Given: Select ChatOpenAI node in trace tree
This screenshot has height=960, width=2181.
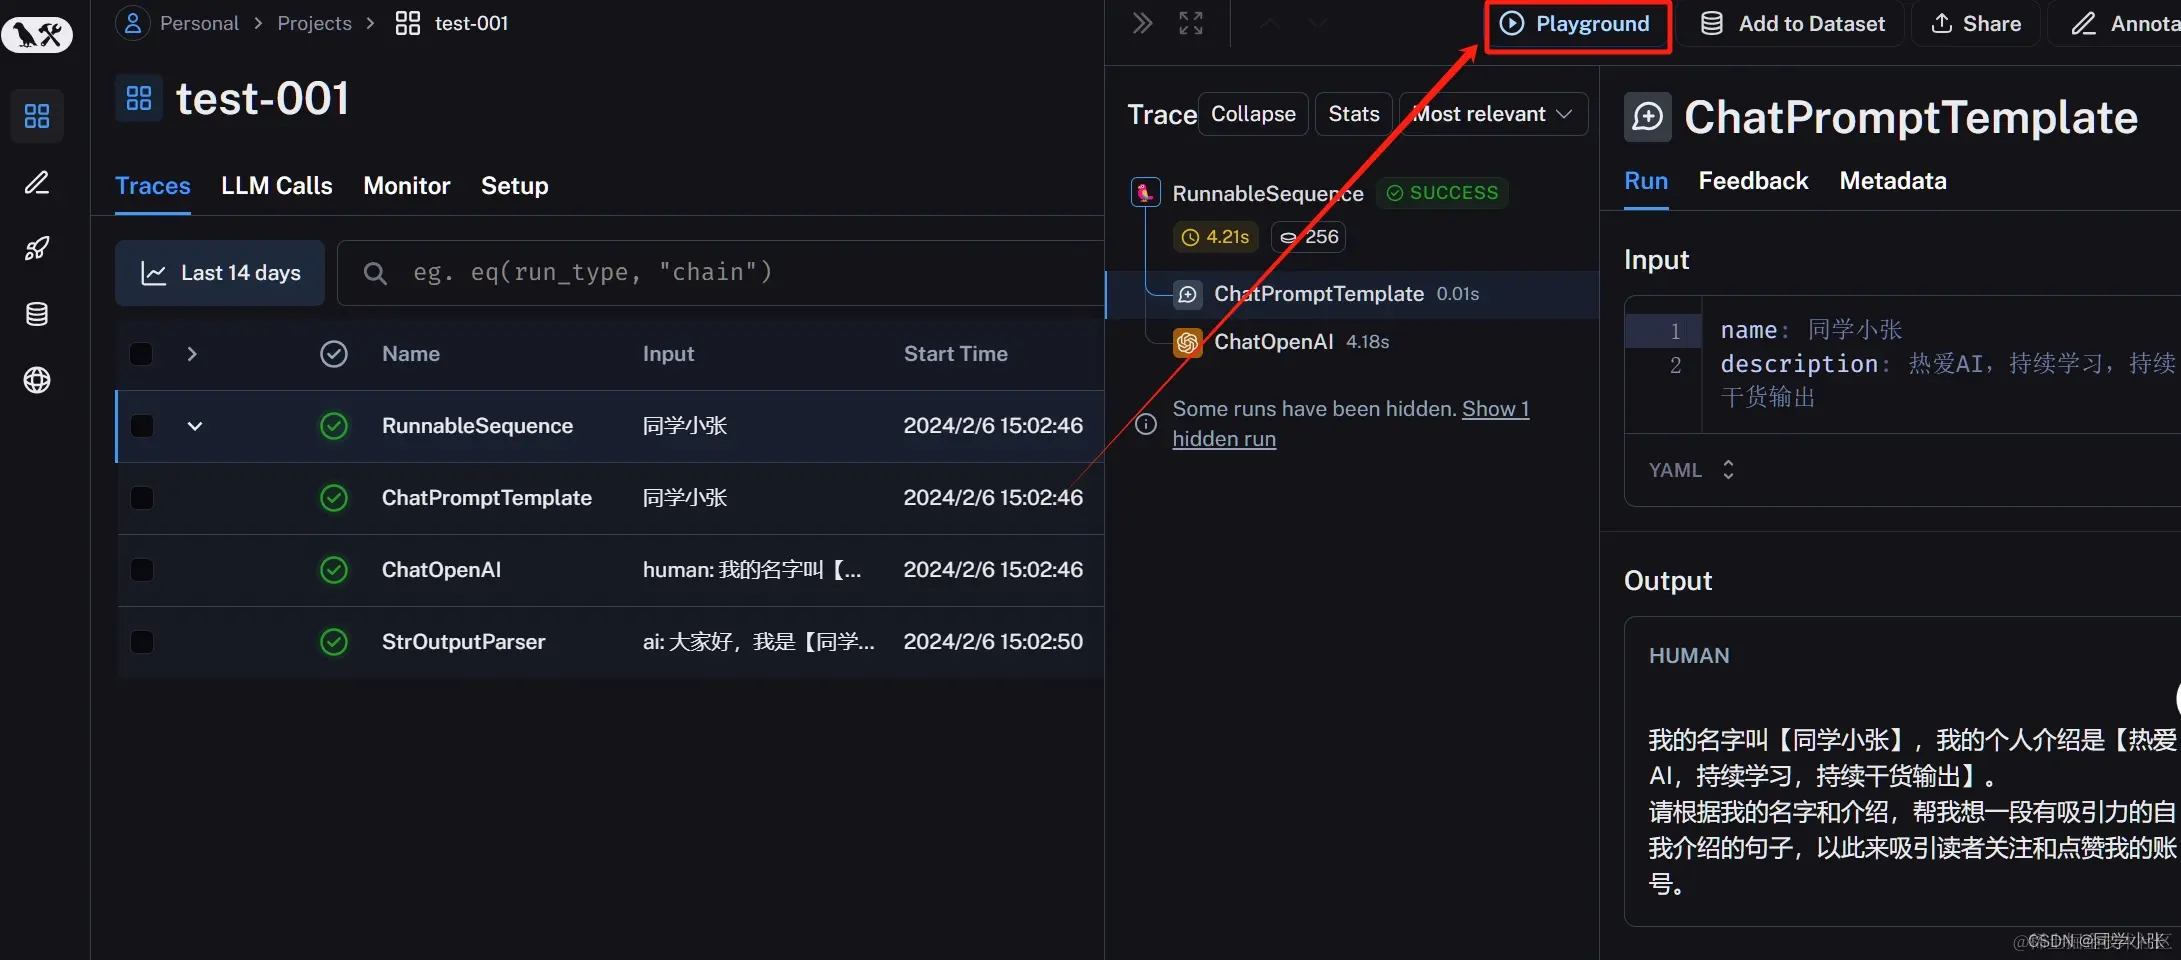Looking at the screenshot, I should (1273, 342).
